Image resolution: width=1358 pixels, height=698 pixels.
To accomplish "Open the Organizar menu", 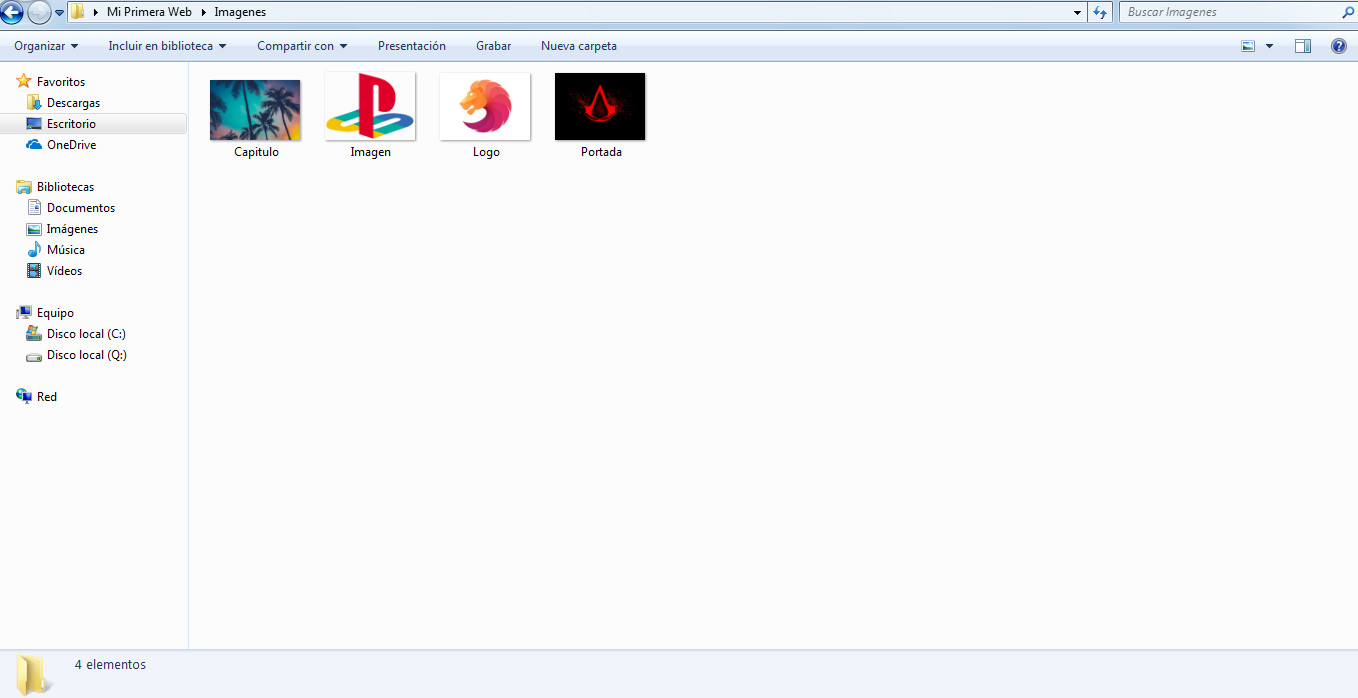I will click(x=46, y=46).
